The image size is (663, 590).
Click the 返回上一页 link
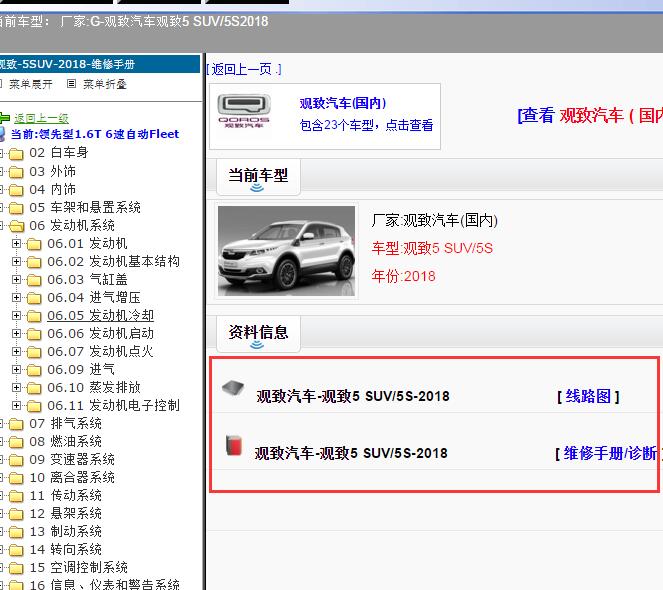coord(244,69)
